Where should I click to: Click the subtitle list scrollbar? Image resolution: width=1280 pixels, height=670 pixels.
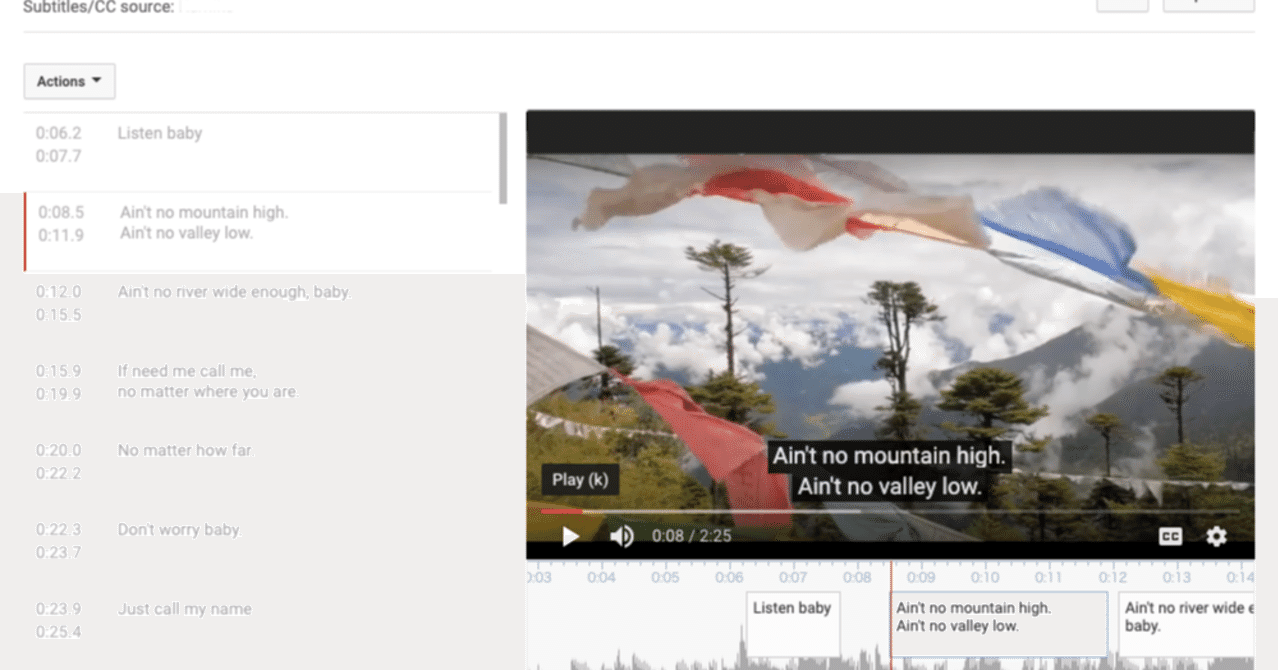(502, 158)
